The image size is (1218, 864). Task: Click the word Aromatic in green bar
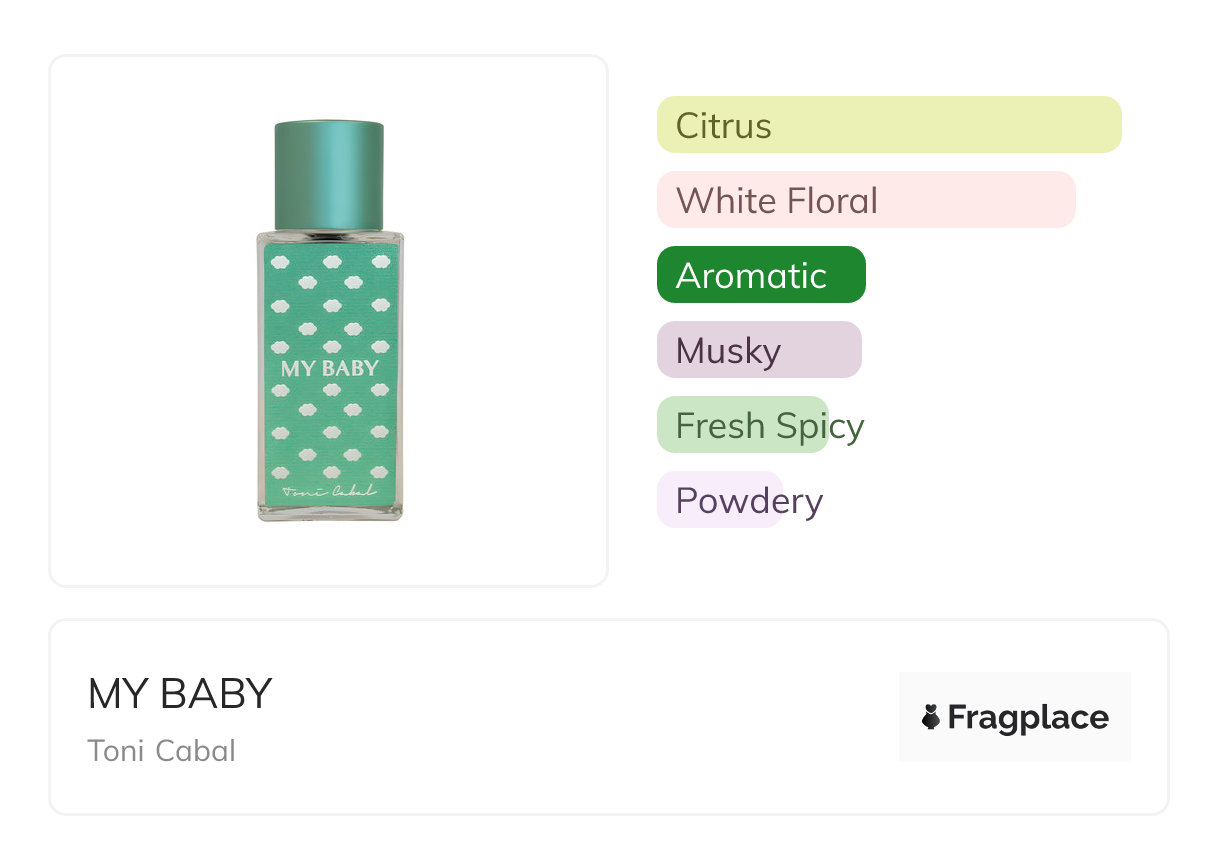[x=751, y=276]
